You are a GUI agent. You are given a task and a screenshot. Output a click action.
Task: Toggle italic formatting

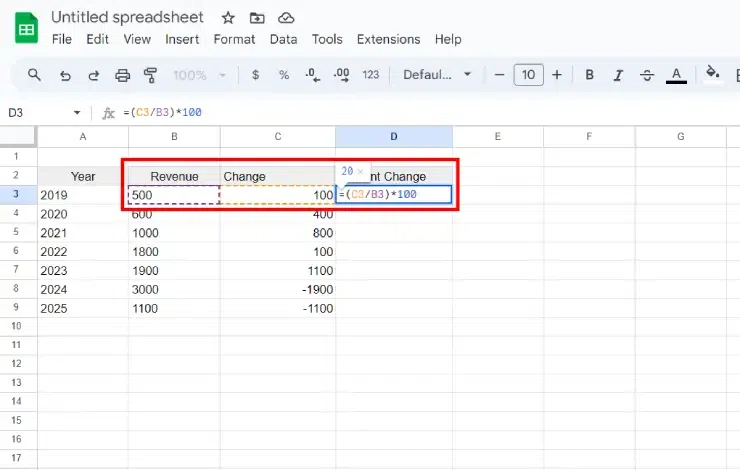coord(618,75)
